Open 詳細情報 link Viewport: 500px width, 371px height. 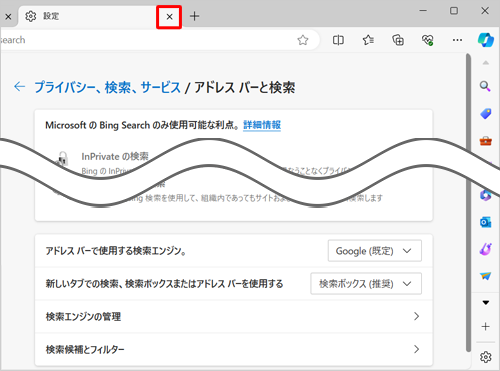coord(262,125)
